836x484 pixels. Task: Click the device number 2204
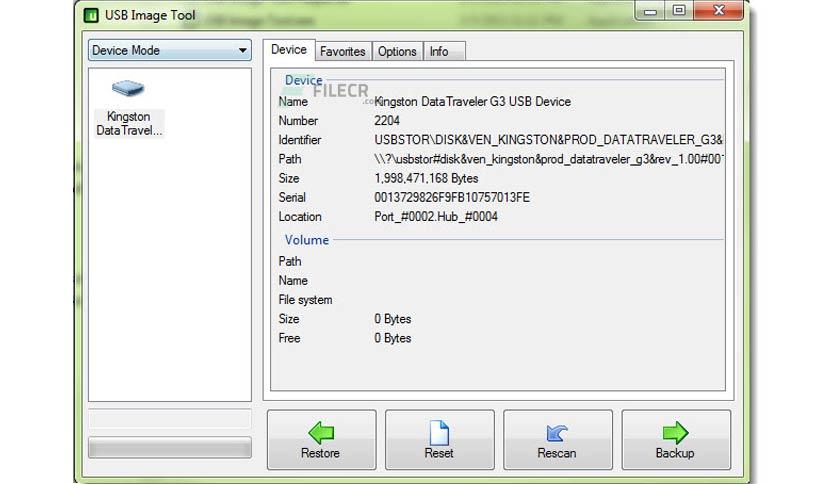pos(387,121)
